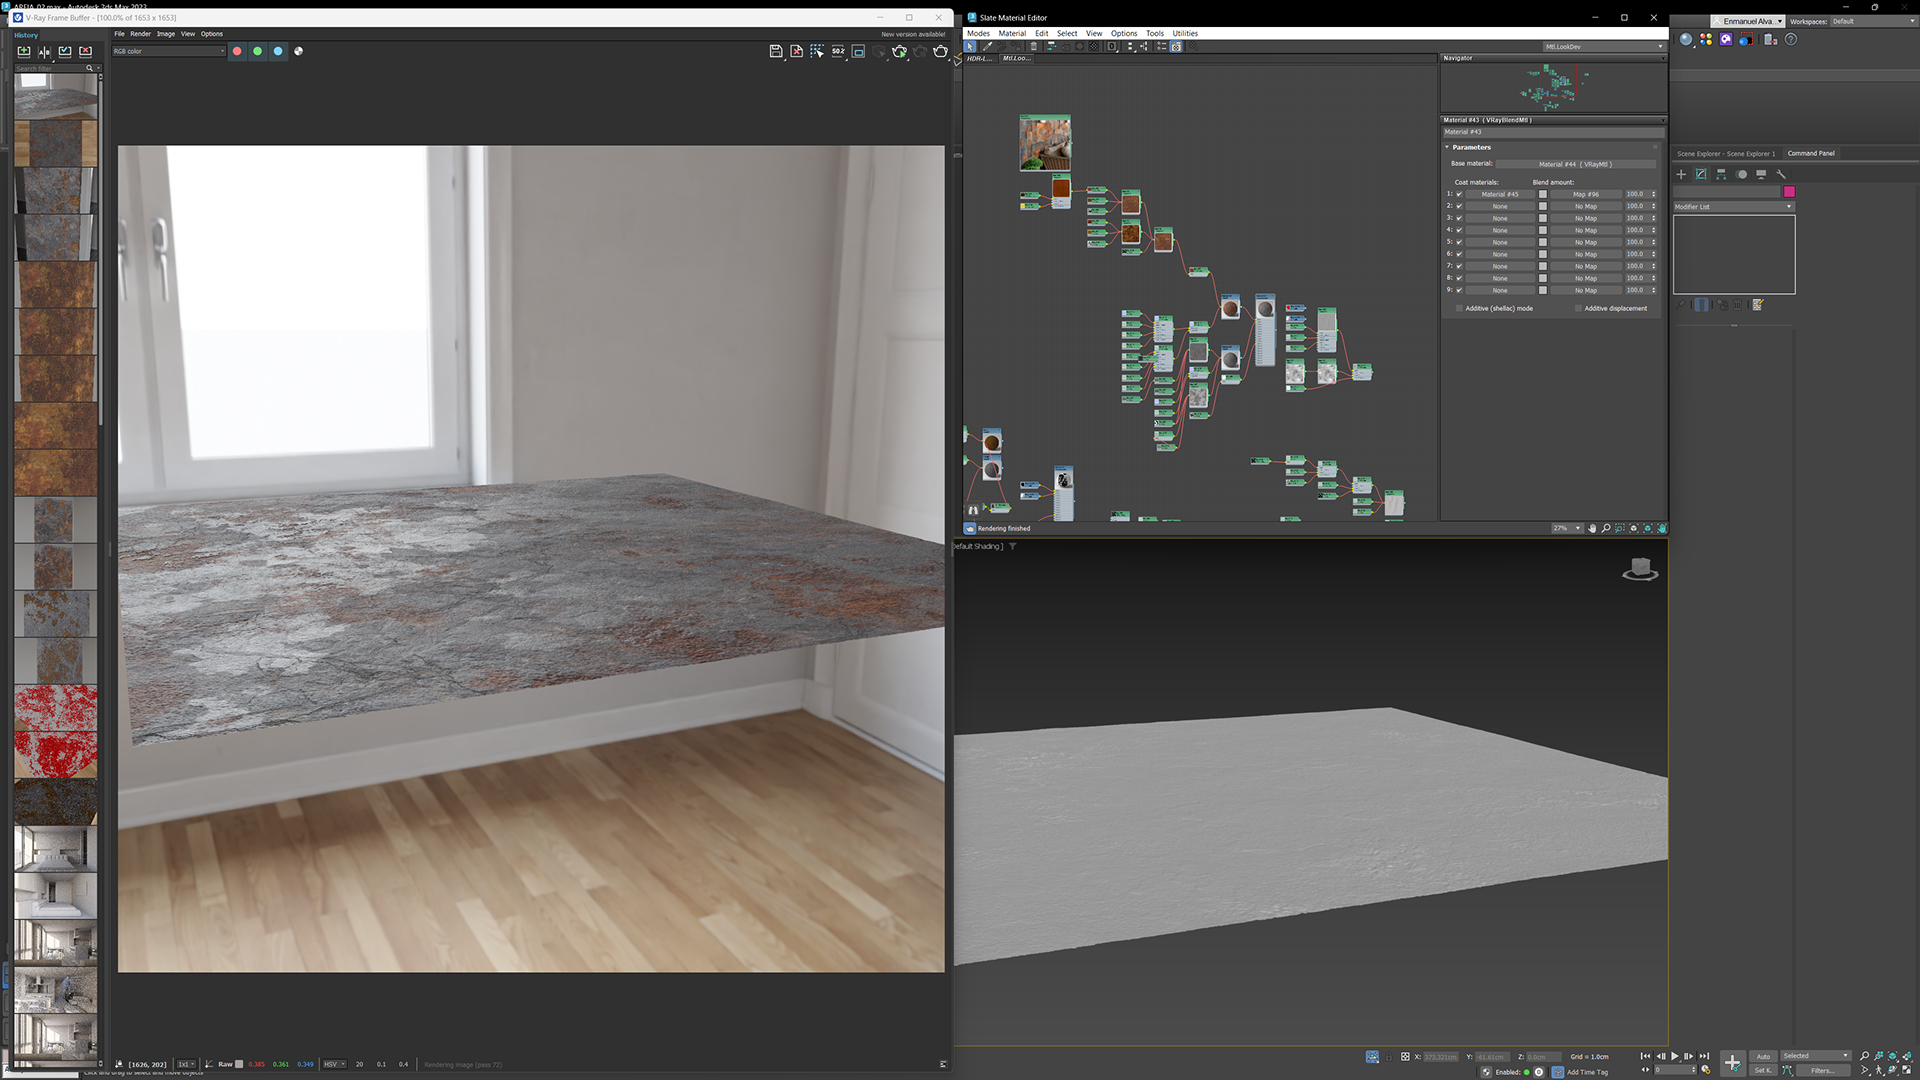Viewport: 1920px width, 1080px height.
Task: Click the Save image icon in V-Ray Frame Buffer
Action: 776,51
